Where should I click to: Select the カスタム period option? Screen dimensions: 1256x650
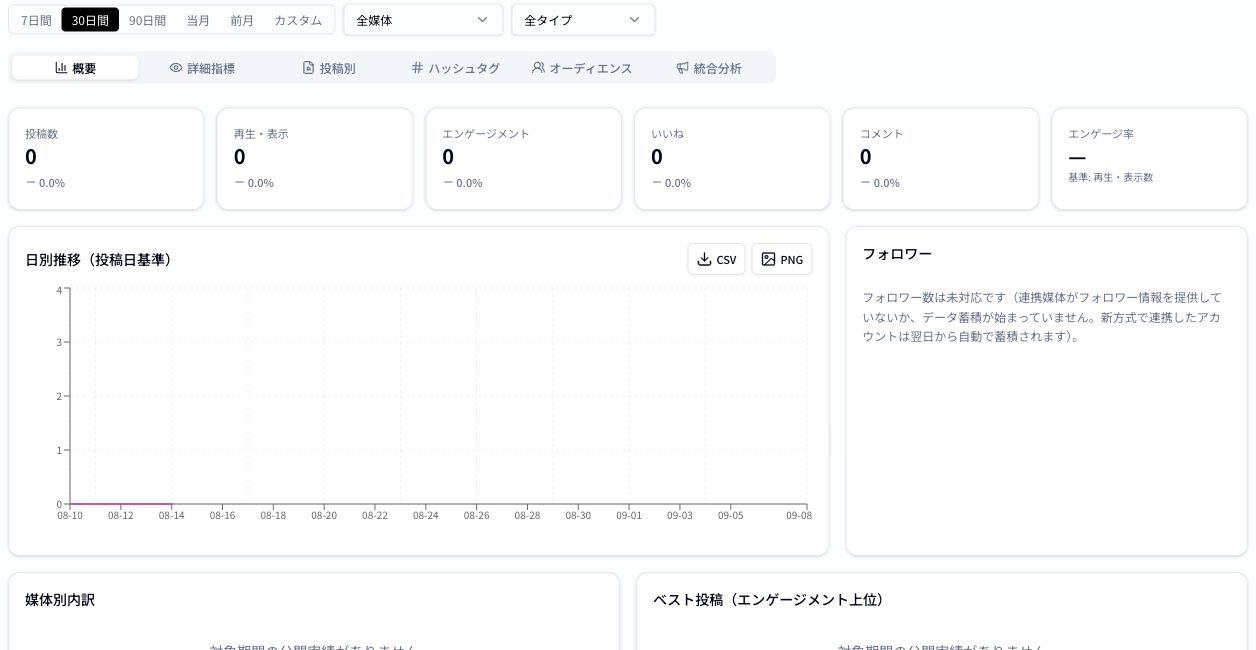298,20
